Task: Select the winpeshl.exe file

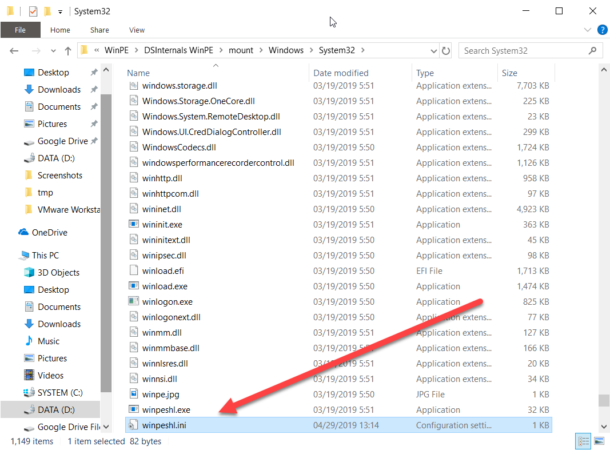Action: pyautogui.click(x=166, y=410)
